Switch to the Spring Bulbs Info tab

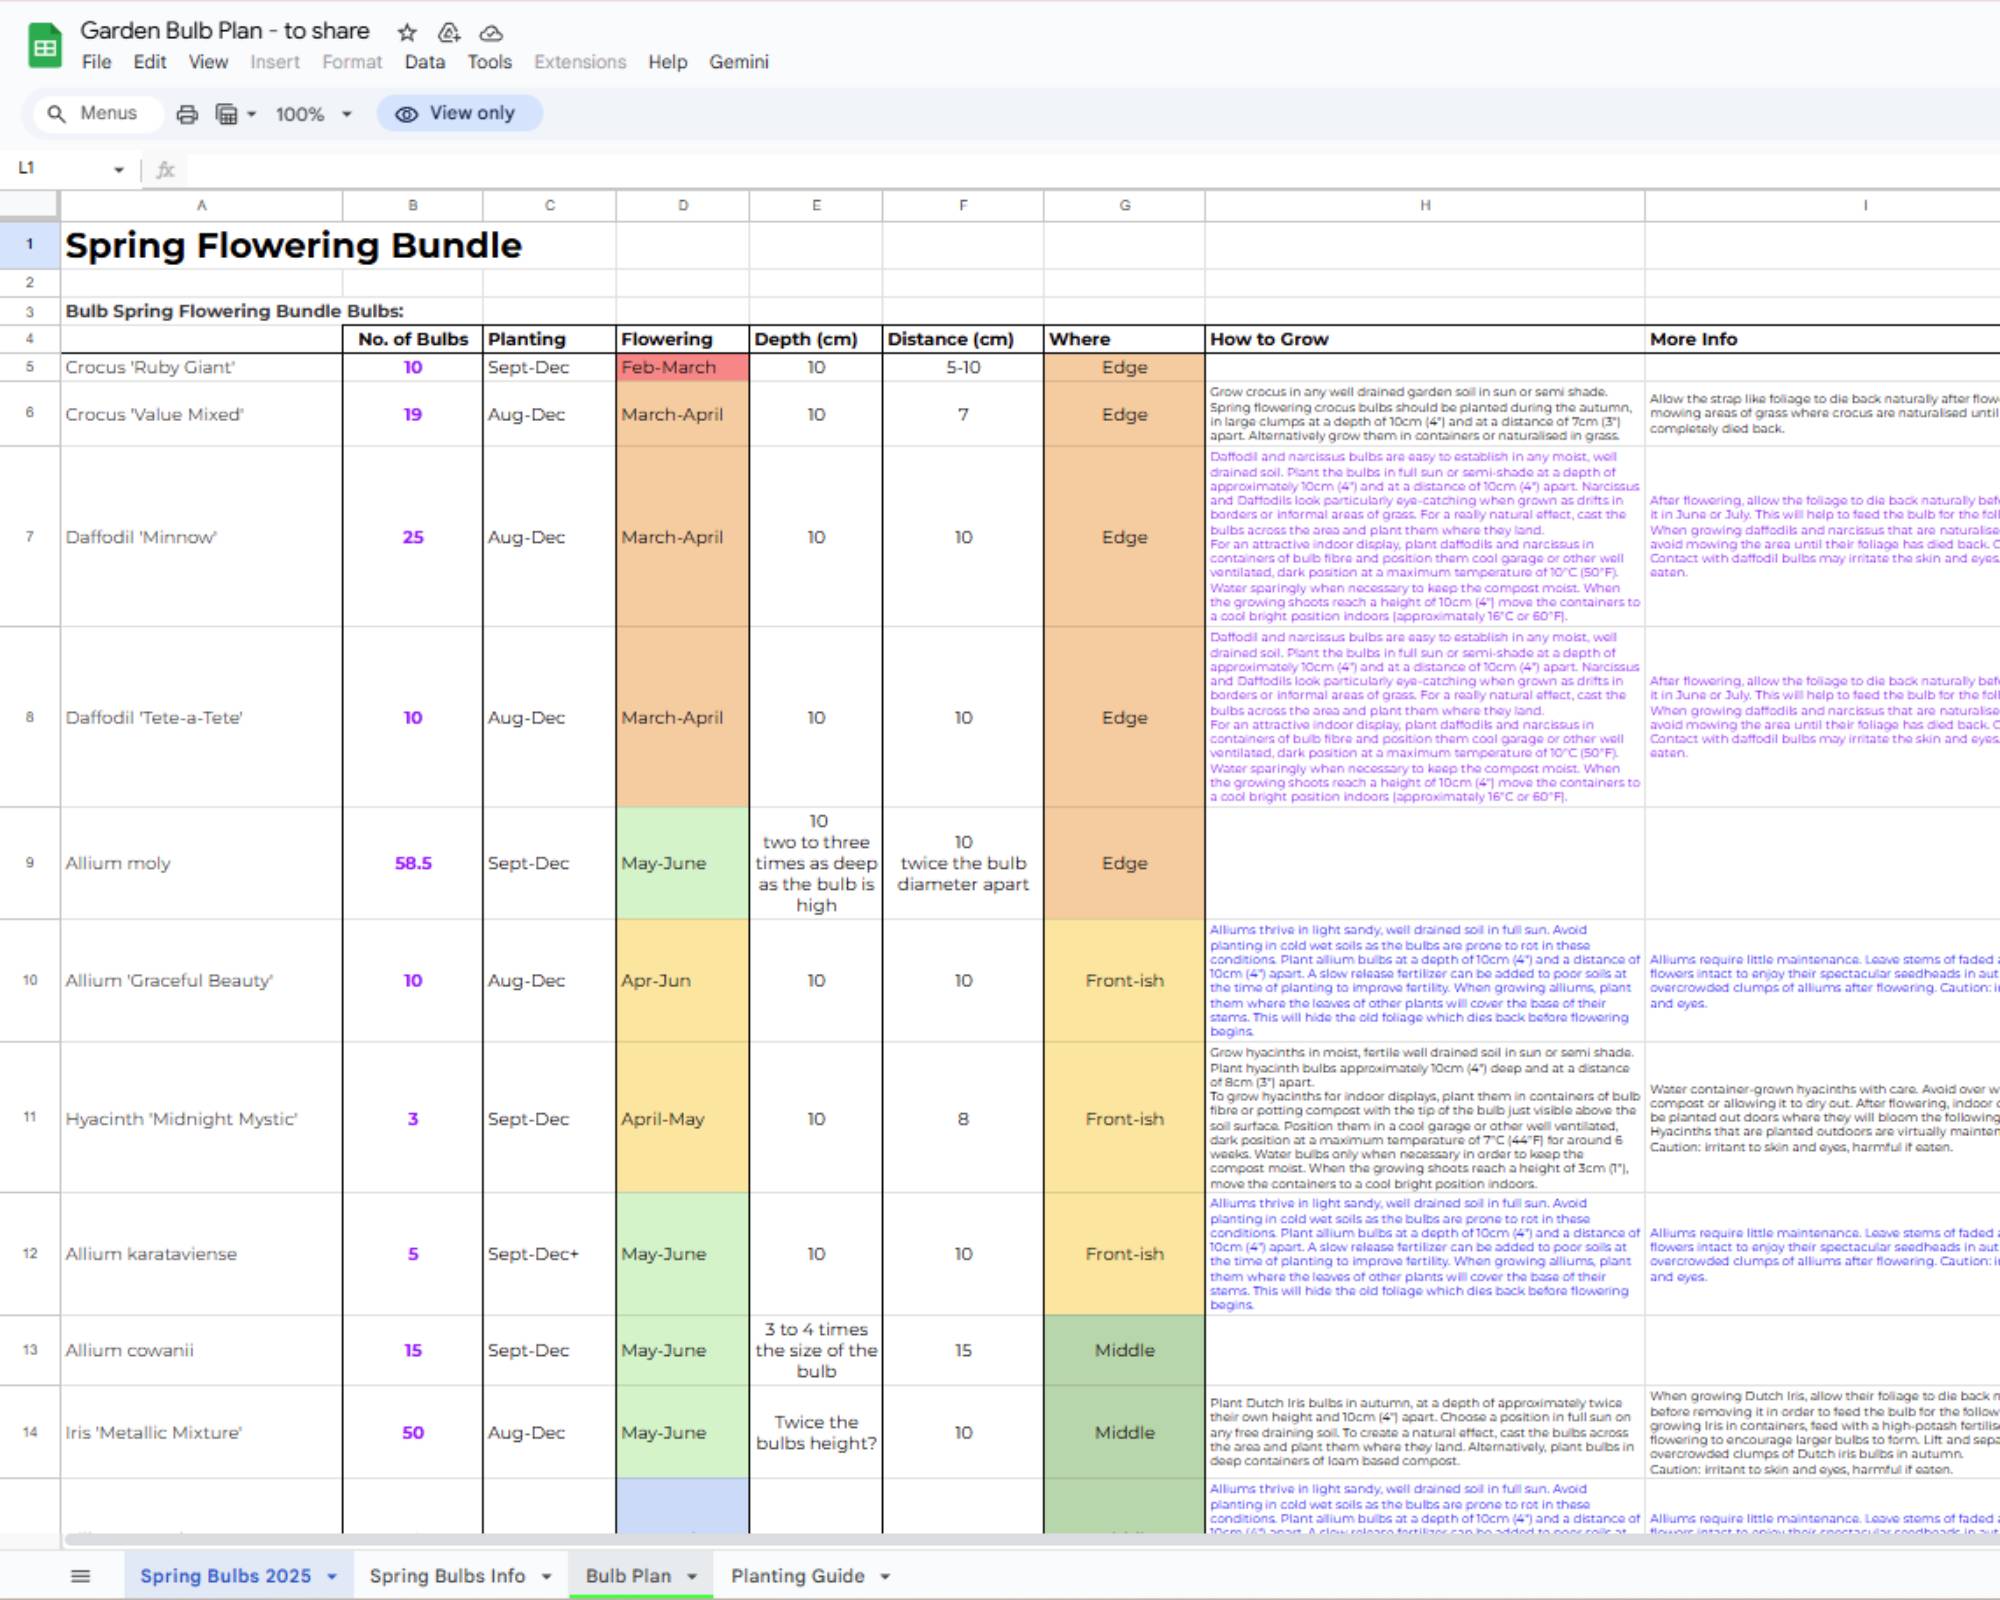click(448, 1575)
